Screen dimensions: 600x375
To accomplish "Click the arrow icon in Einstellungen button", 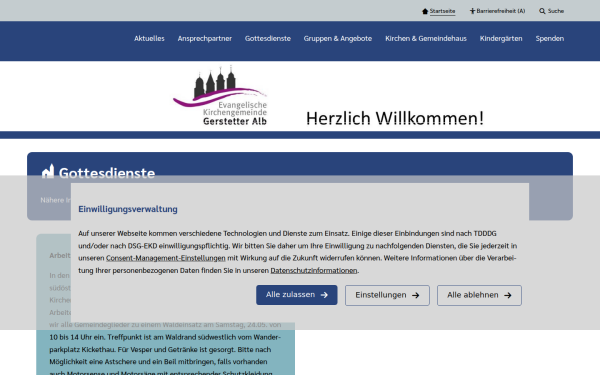I will tap(416, 295).
